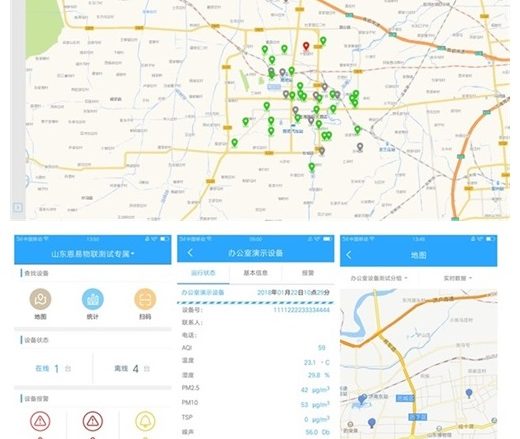The width and height of the screenshot is (520, 439).
Task: Open the blue 统计 statistics icon
Action: [93, 298]
